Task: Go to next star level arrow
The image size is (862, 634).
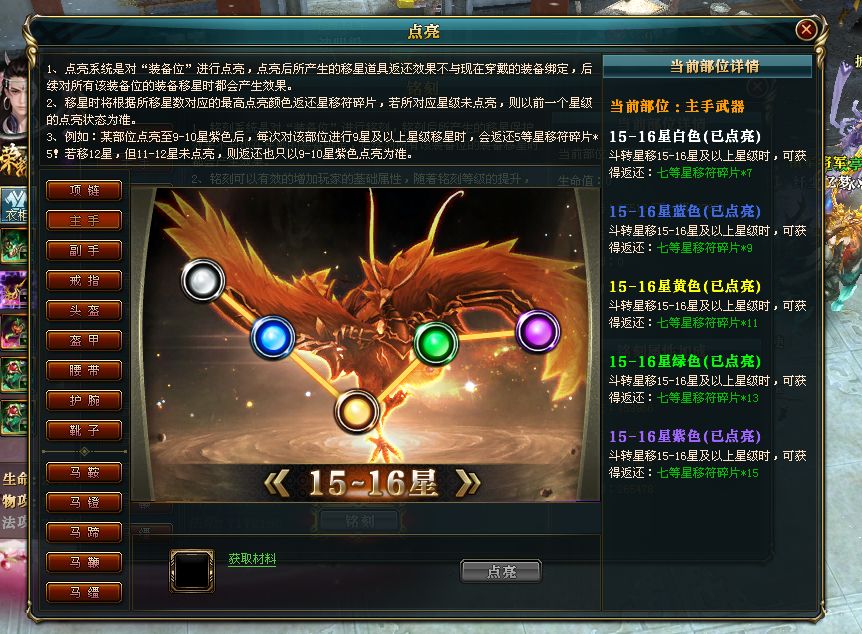Action: (x=467, y=484)
